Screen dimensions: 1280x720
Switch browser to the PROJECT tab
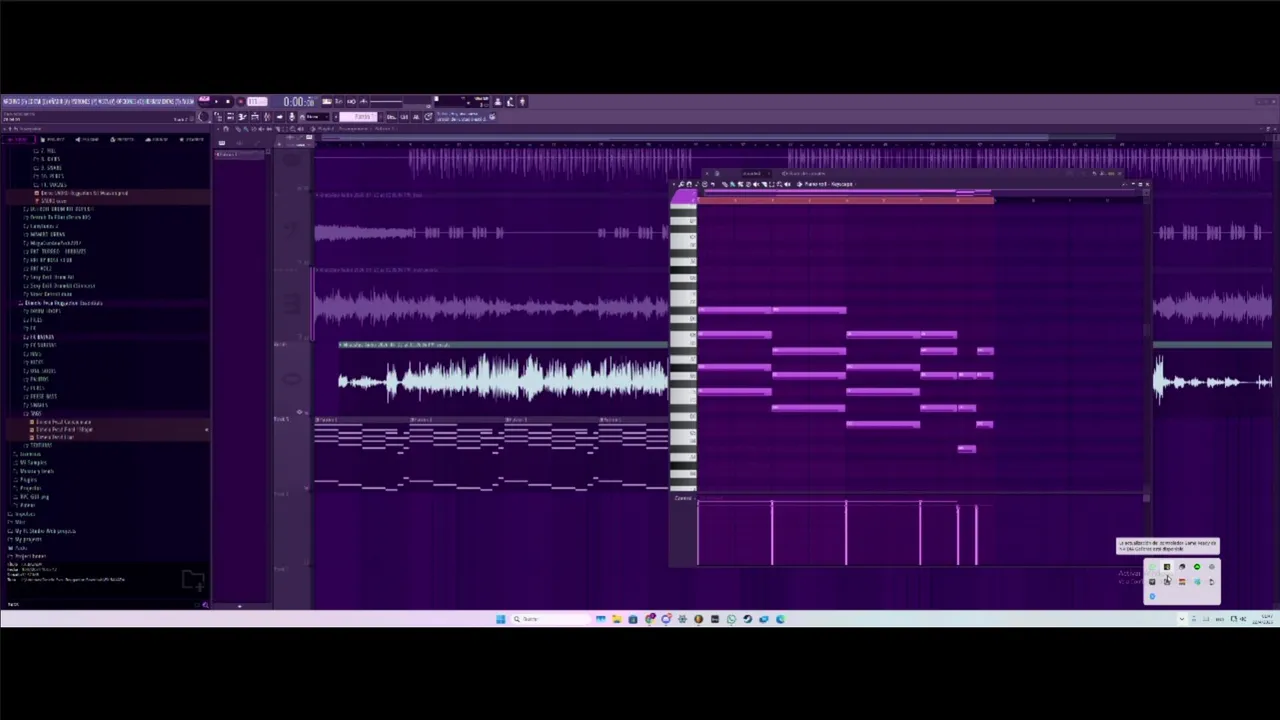pos(52,139)
